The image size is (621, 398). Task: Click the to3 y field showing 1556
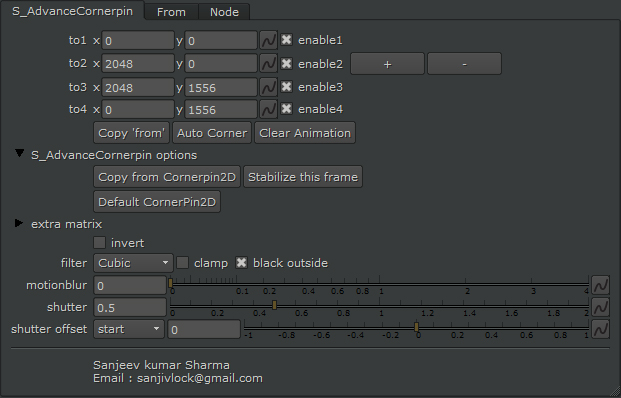[x=221, y=87]
